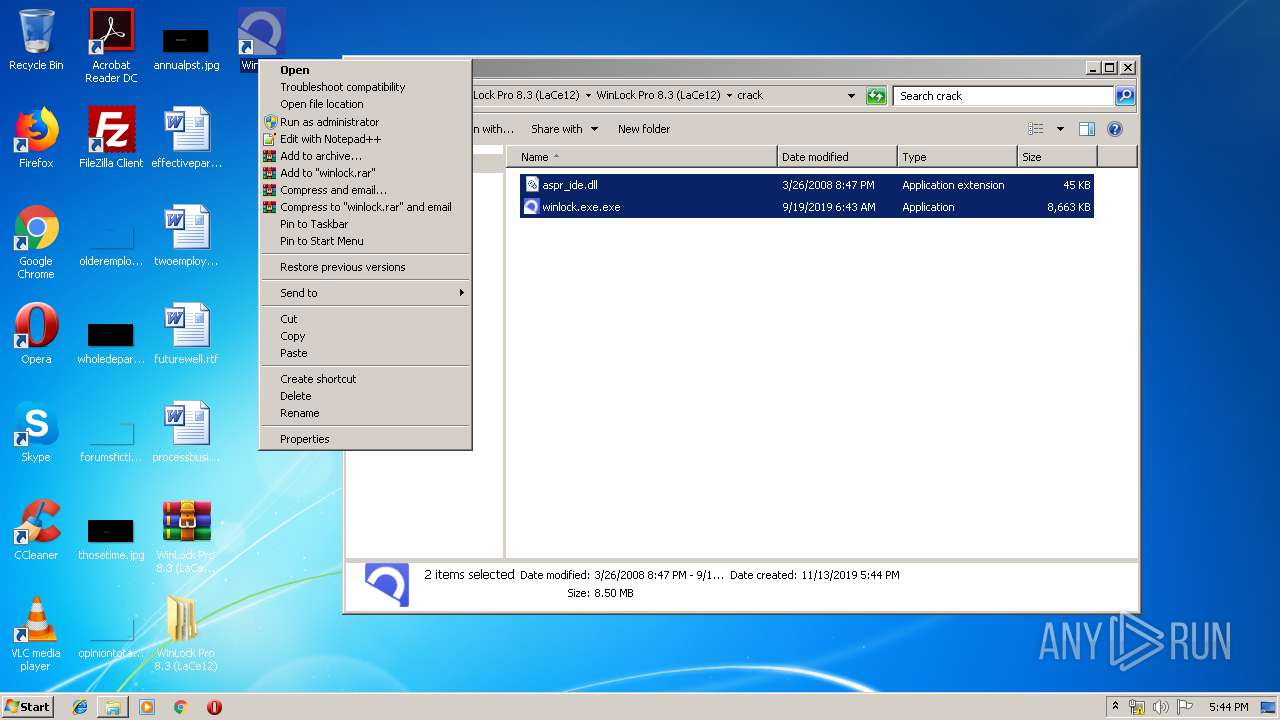The width and height of the screenshot is (1280, 720).
Task: Open the change view options dropdown arrow
Action: pos(1060,129)
